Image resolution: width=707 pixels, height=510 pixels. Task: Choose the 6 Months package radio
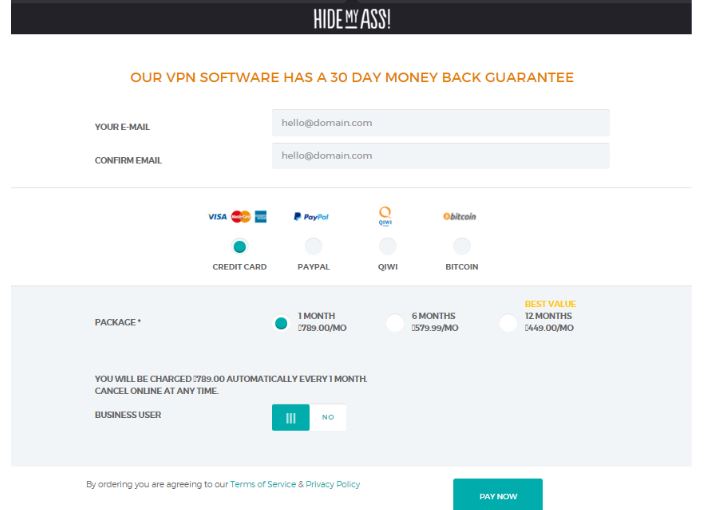pyautogui.click(x=395, y=323)
